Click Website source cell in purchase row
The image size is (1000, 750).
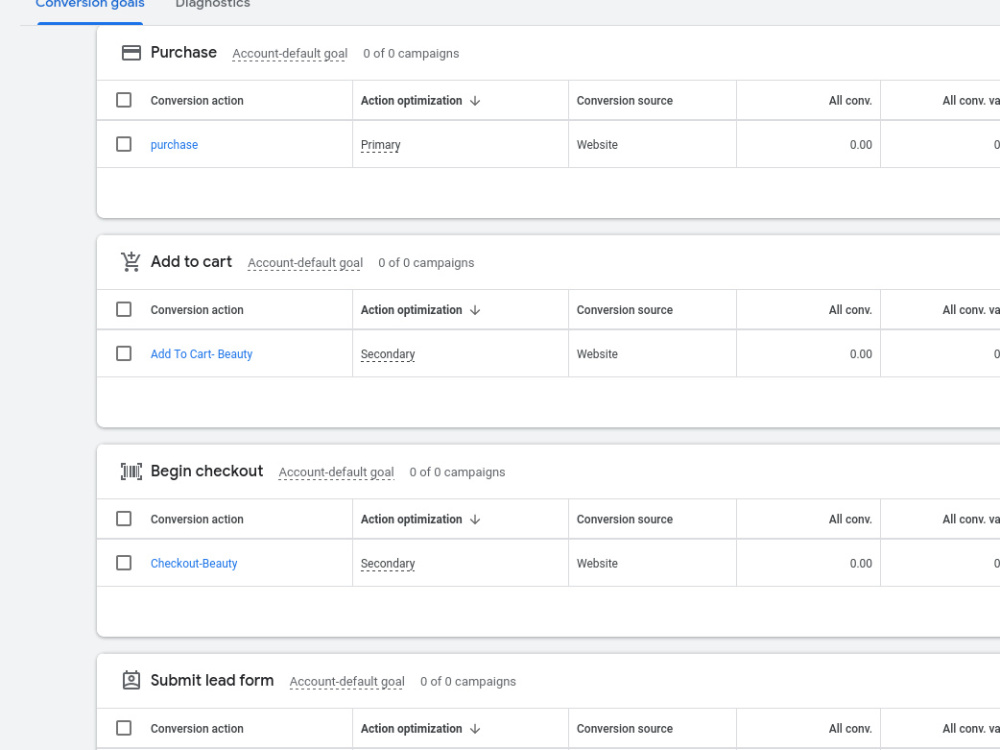(x=597, y=145)
